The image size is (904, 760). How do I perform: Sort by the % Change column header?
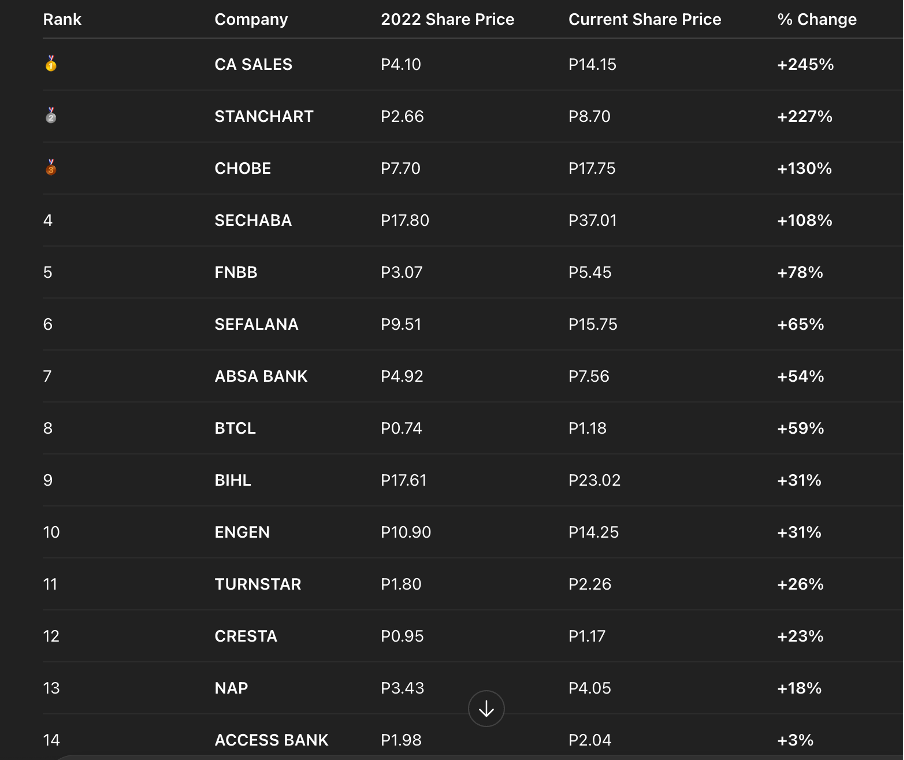[x=817, y=19]
